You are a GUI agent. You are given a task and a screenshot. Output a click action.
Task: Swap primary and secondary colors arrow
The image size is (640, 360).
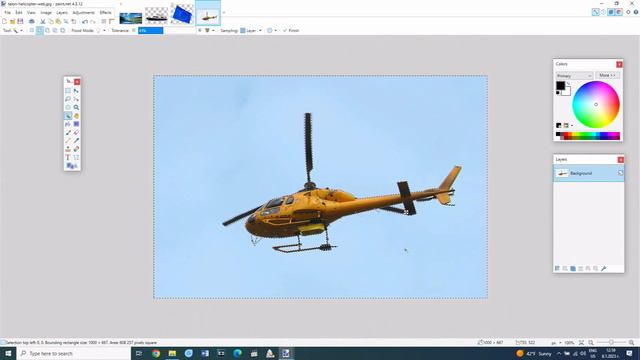[x=569, y=84]
